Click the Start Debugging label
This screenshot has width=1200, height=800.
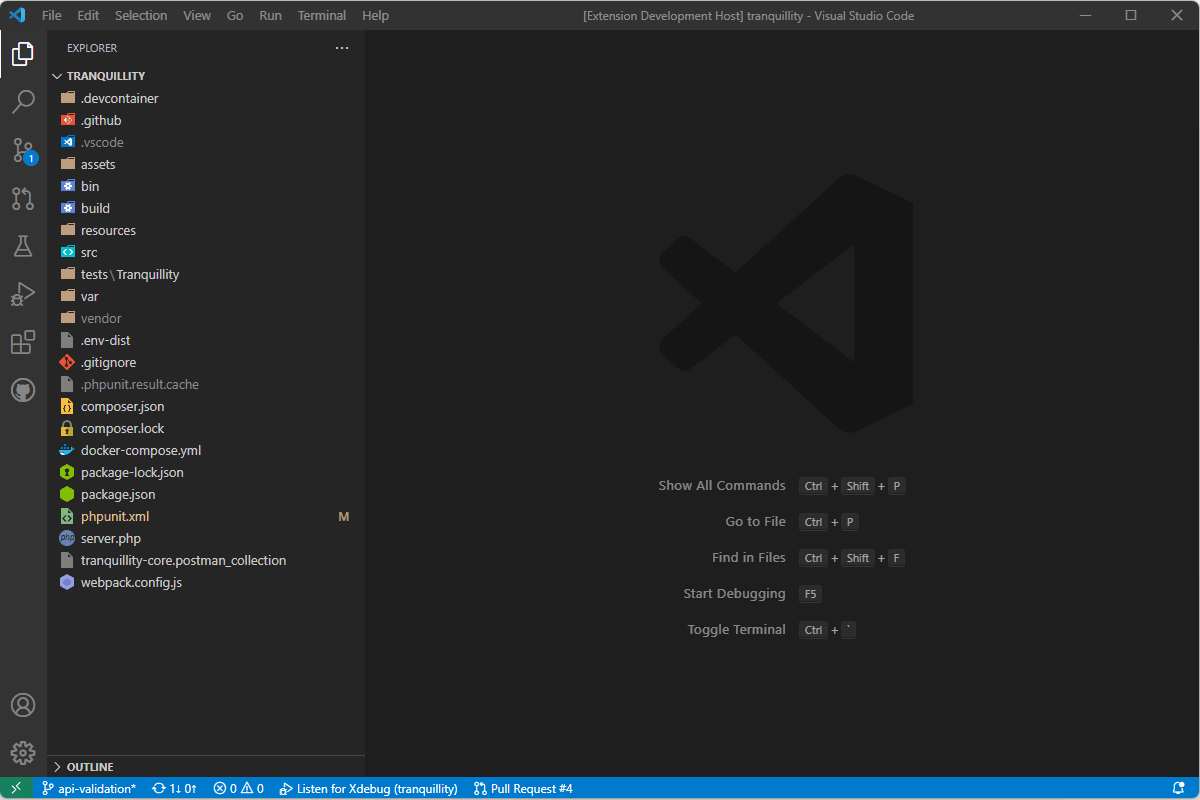[735, 593]
